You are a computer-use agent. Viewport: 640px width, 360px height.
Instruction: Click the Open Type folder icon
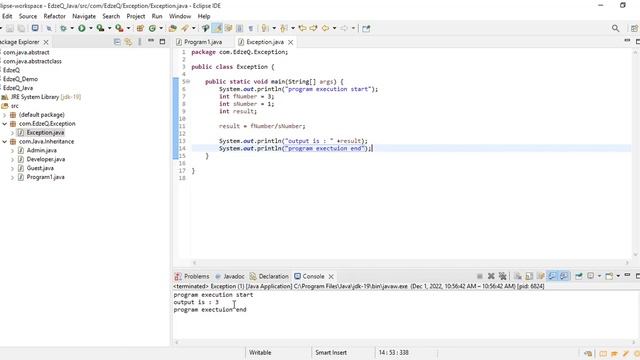coord(172,28)
